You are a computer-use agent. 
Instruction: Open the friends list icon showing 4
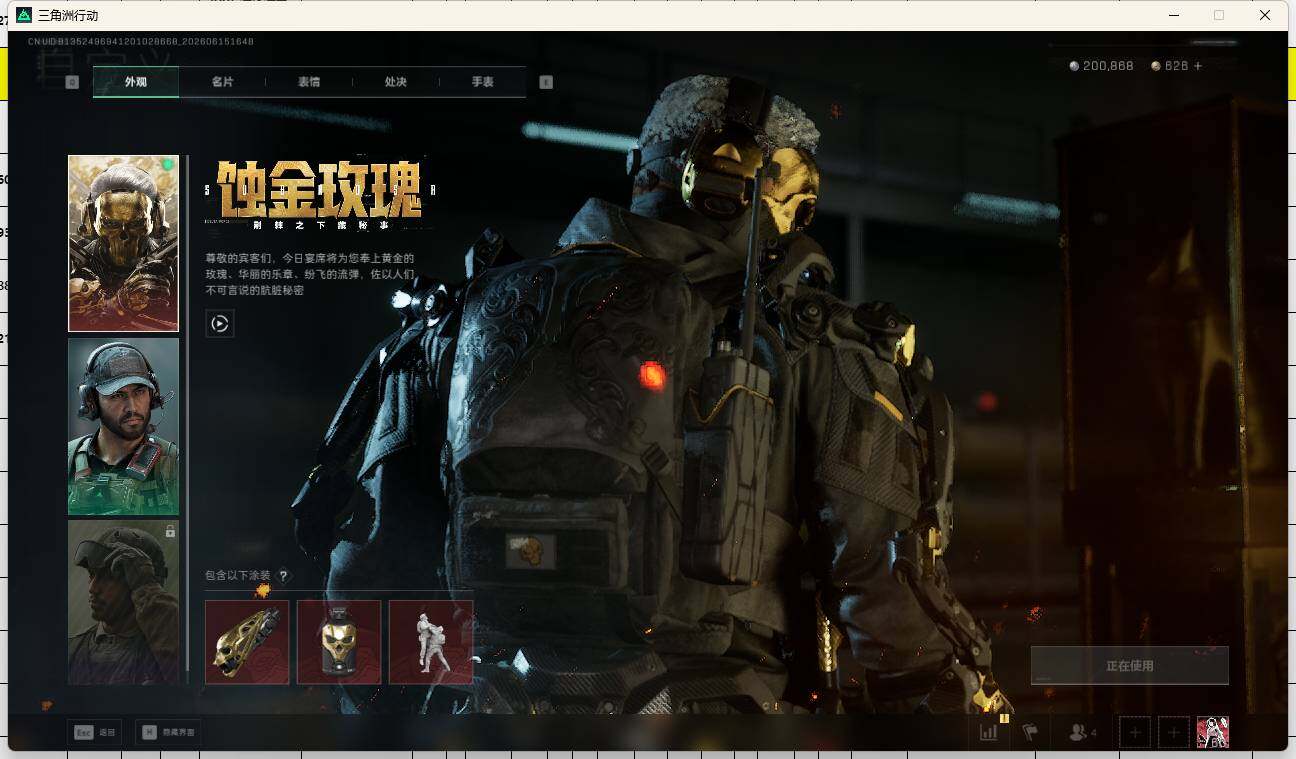point(1083,733)
